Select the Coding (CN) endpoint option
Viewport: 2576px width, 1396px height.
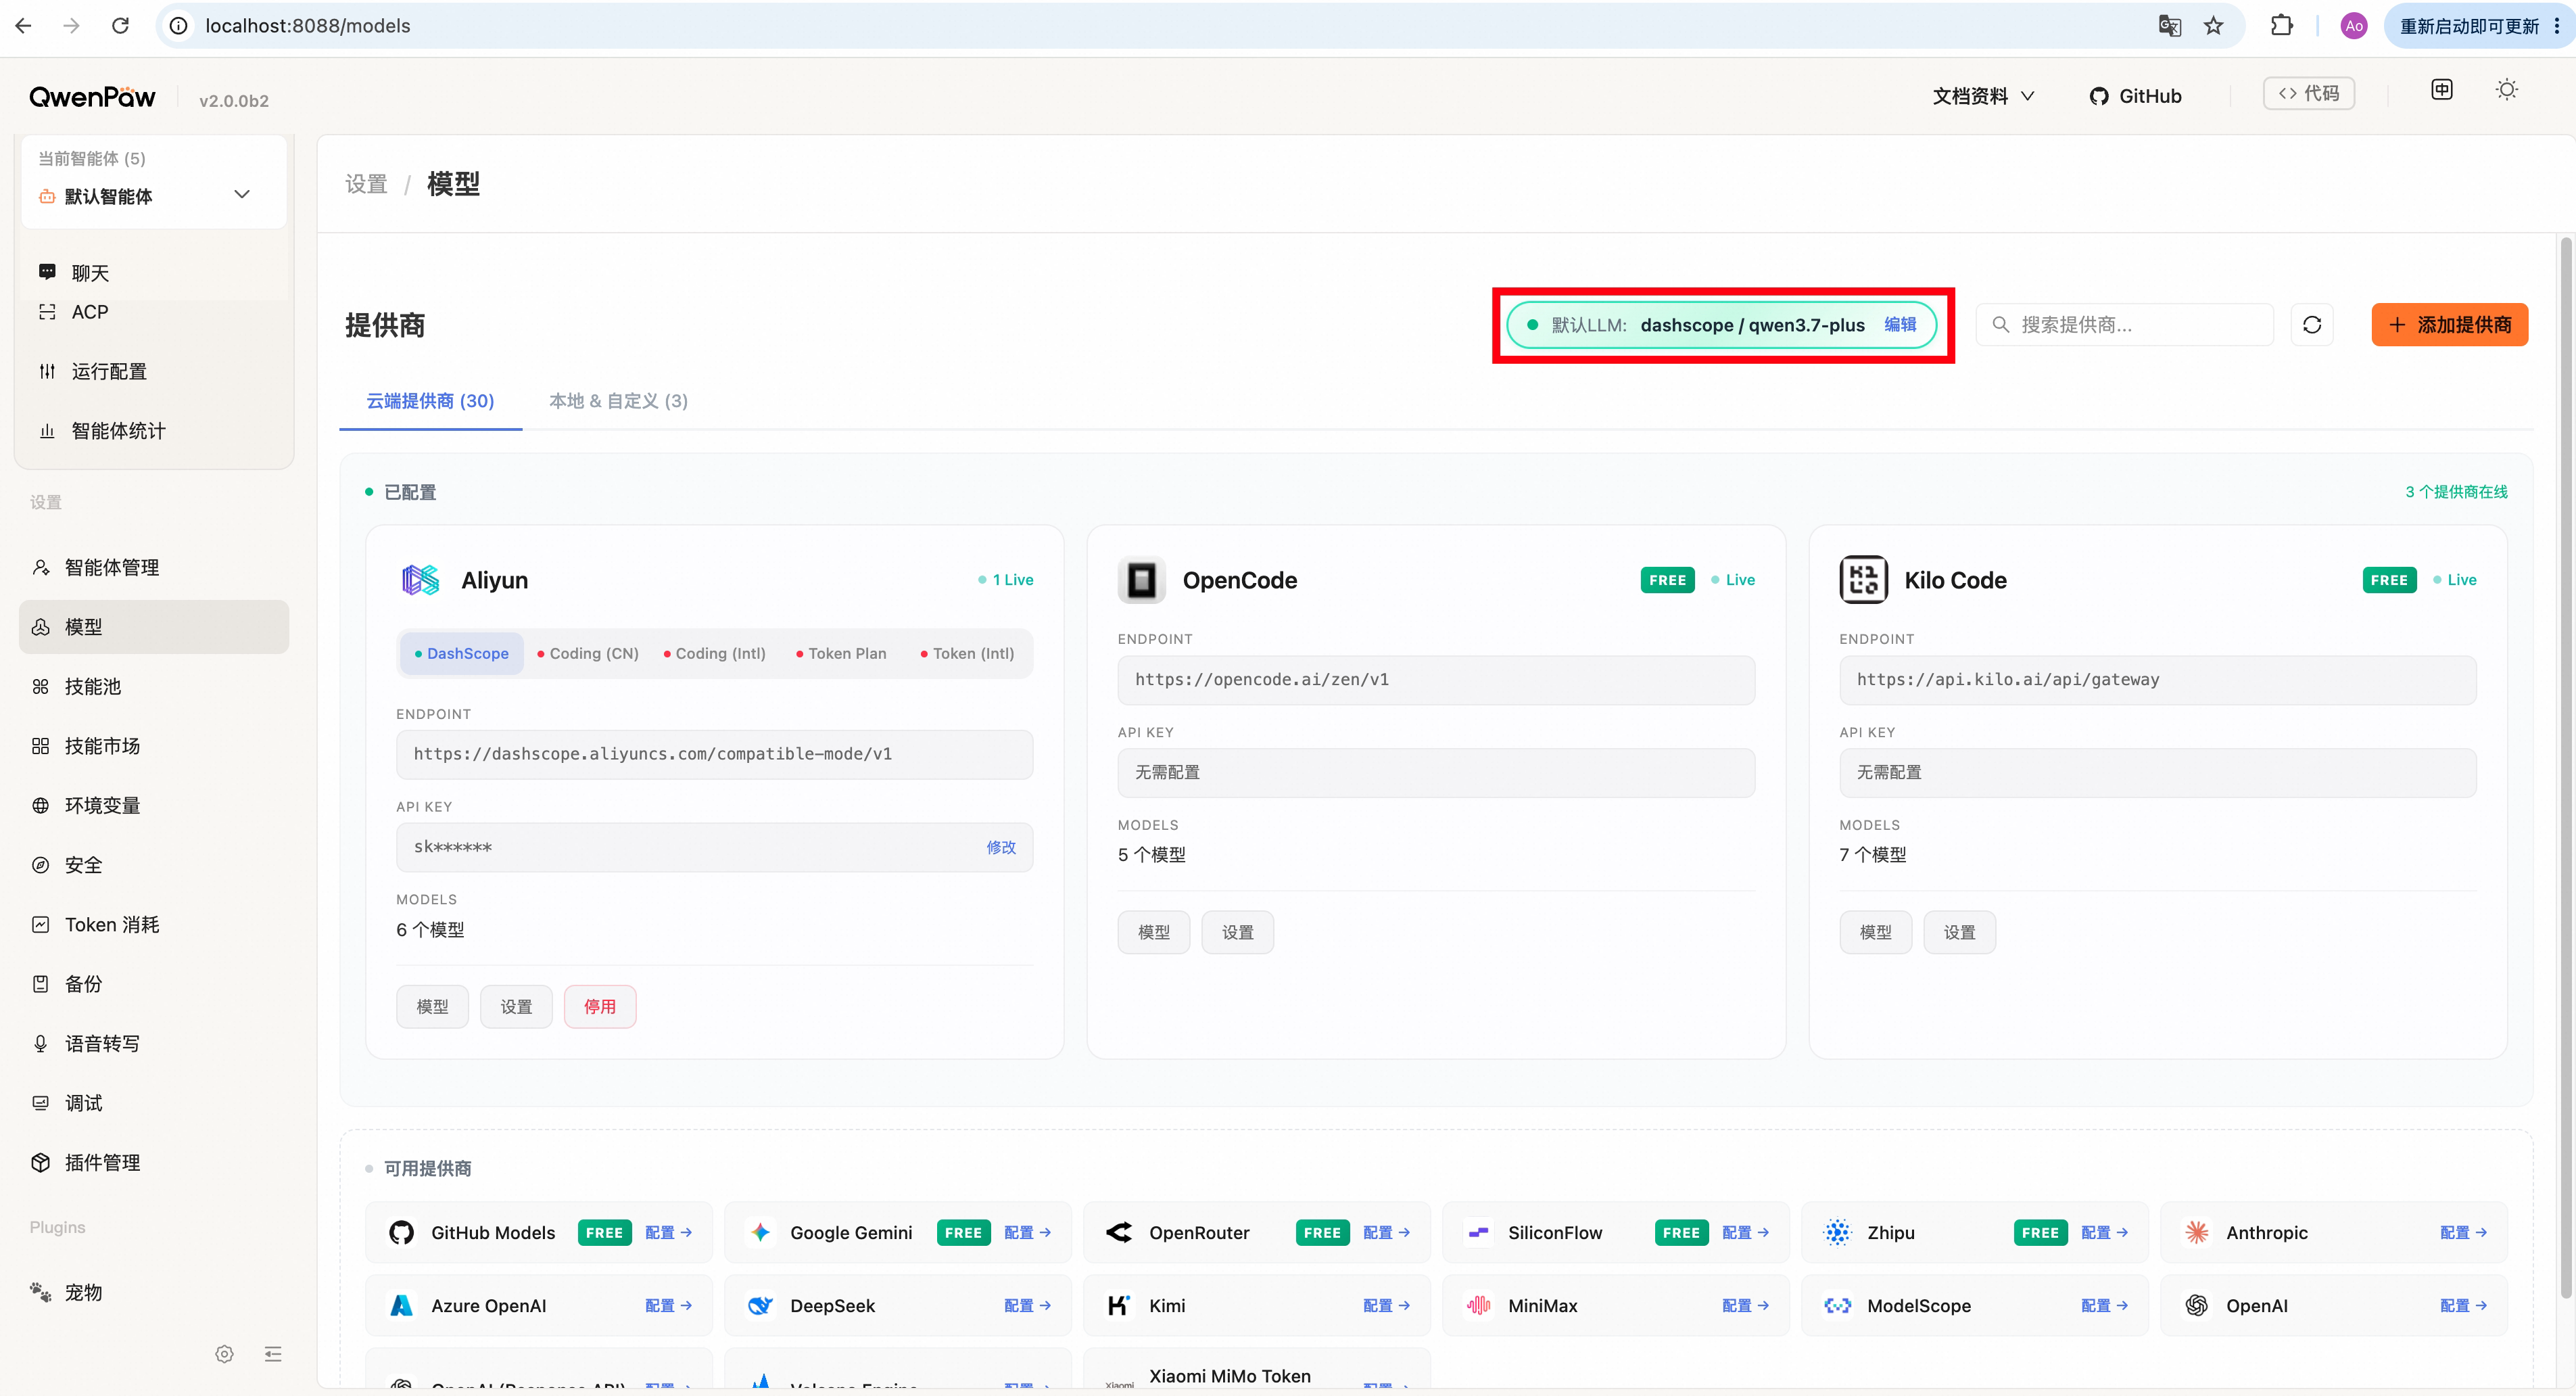(588, 654)
